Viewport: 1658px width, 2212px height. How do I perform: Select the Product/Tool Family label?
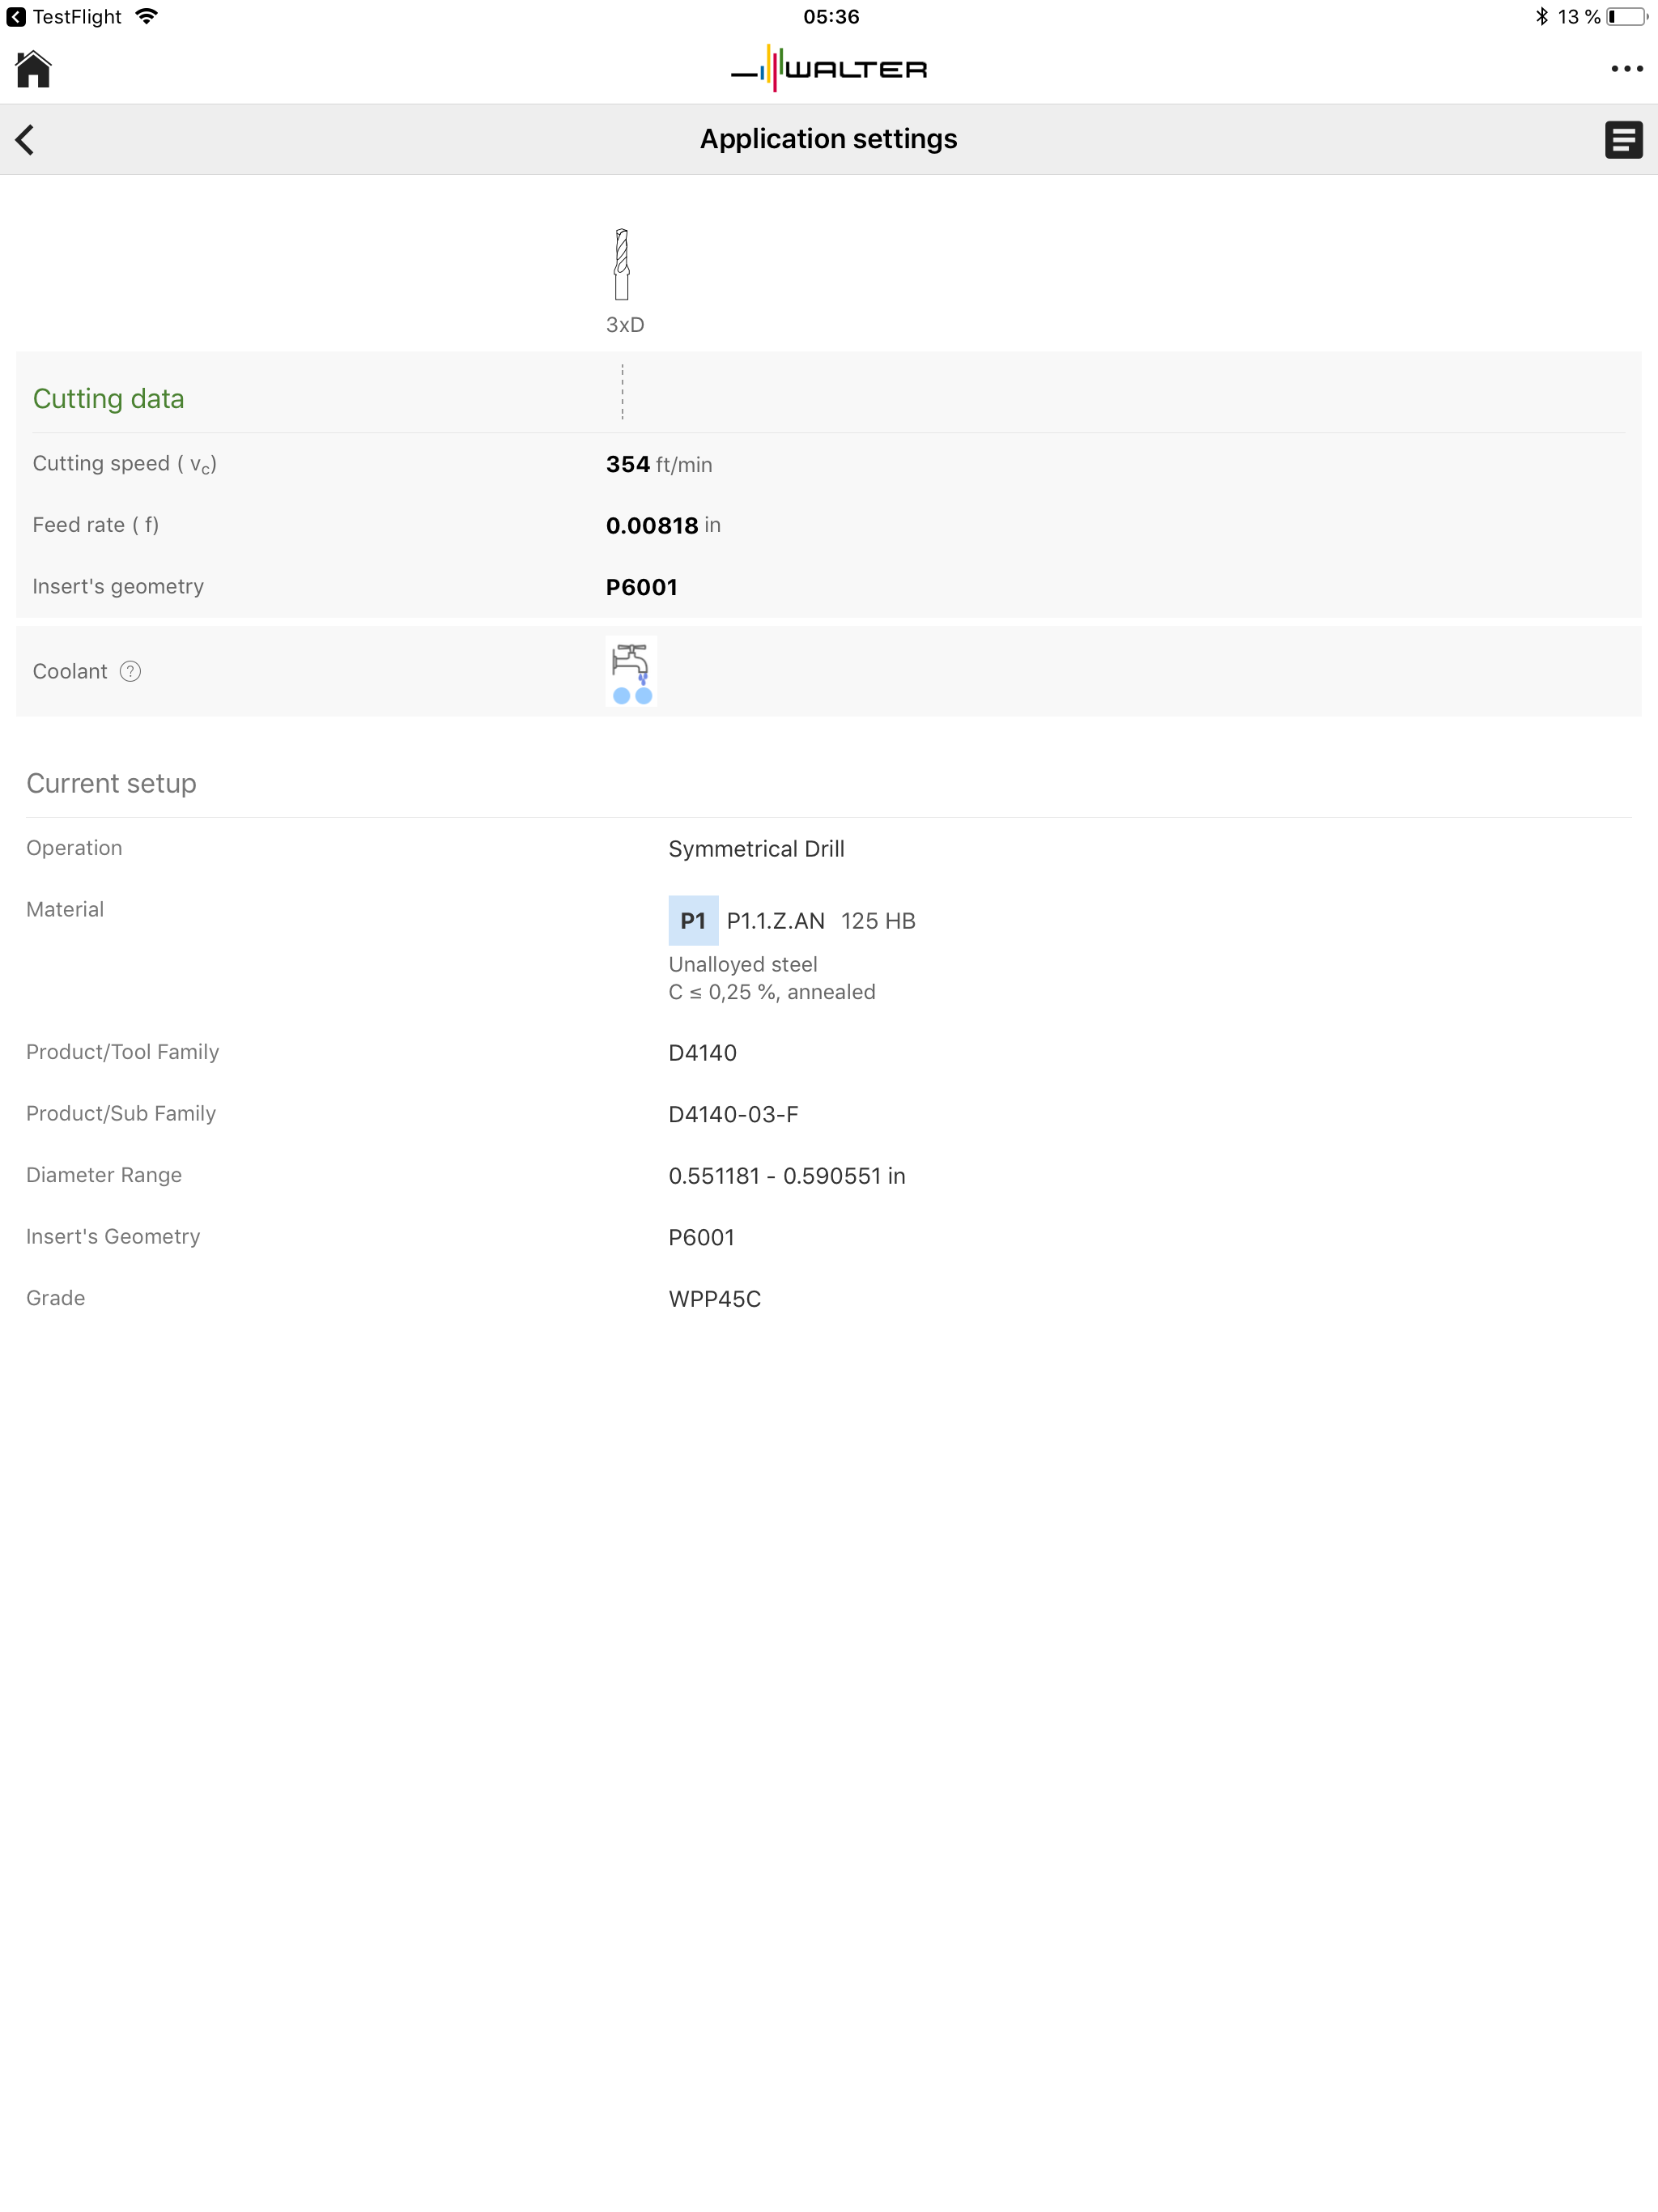point(122,1052)
